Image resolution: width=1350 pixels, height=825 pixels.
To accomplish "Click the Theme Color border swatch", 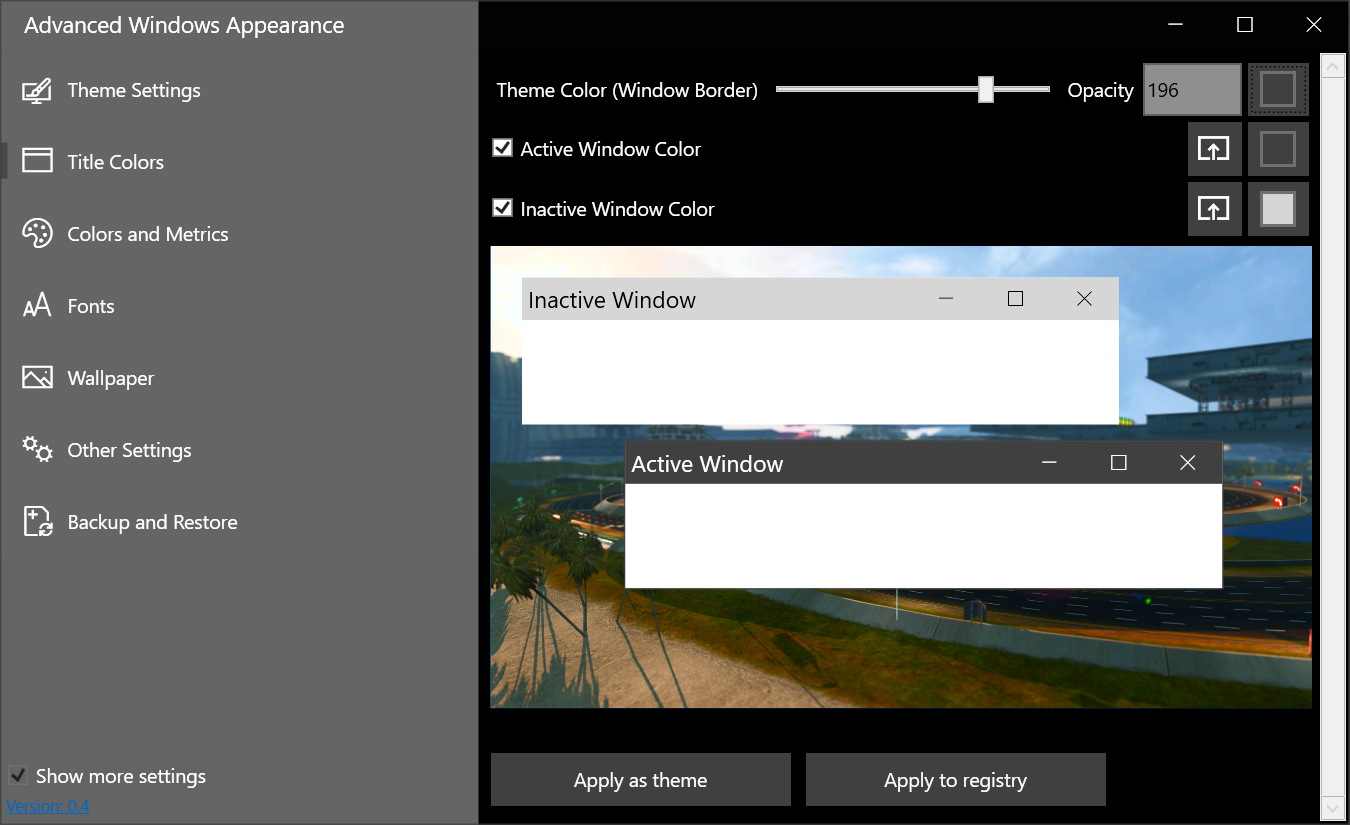I will click(1278, 89).
